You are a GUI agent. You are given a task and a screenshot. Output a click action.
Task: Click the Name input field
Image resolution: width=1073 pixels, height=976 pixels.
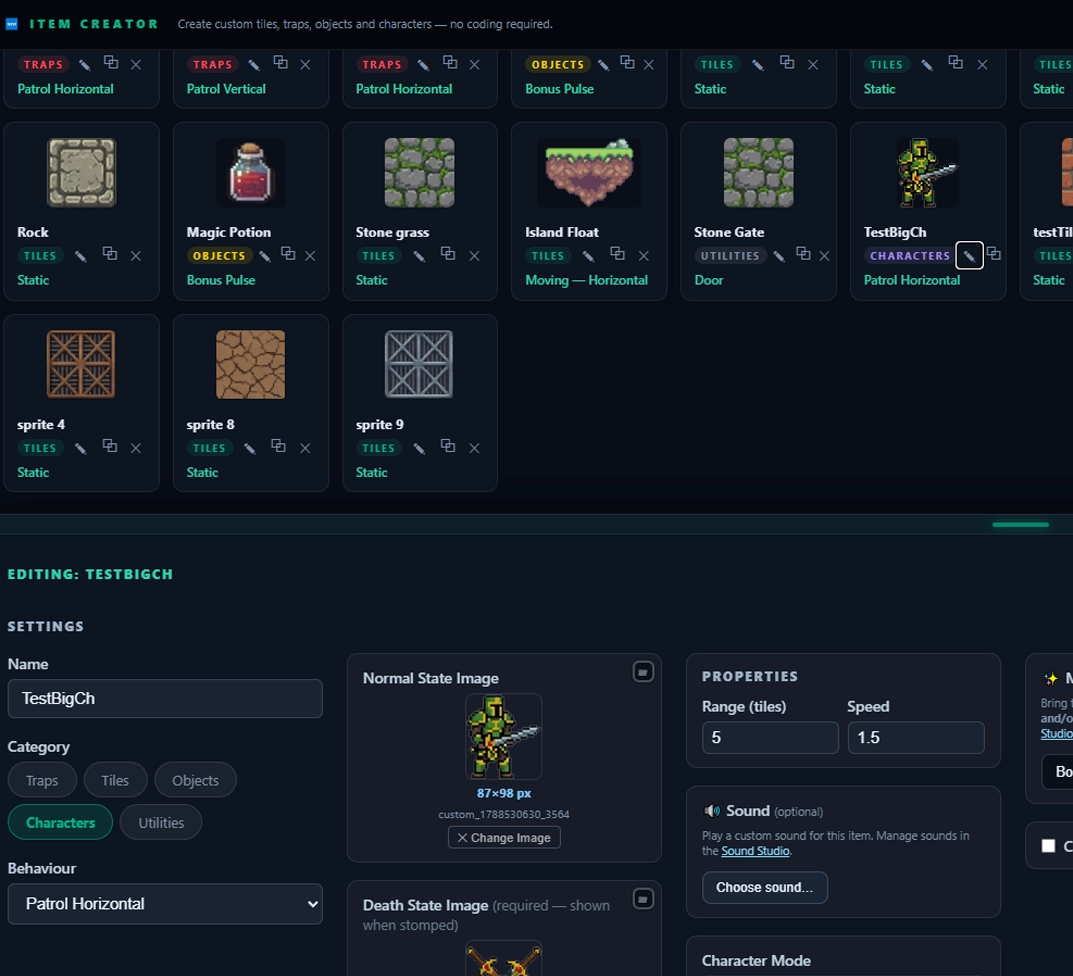click(165, 699)
